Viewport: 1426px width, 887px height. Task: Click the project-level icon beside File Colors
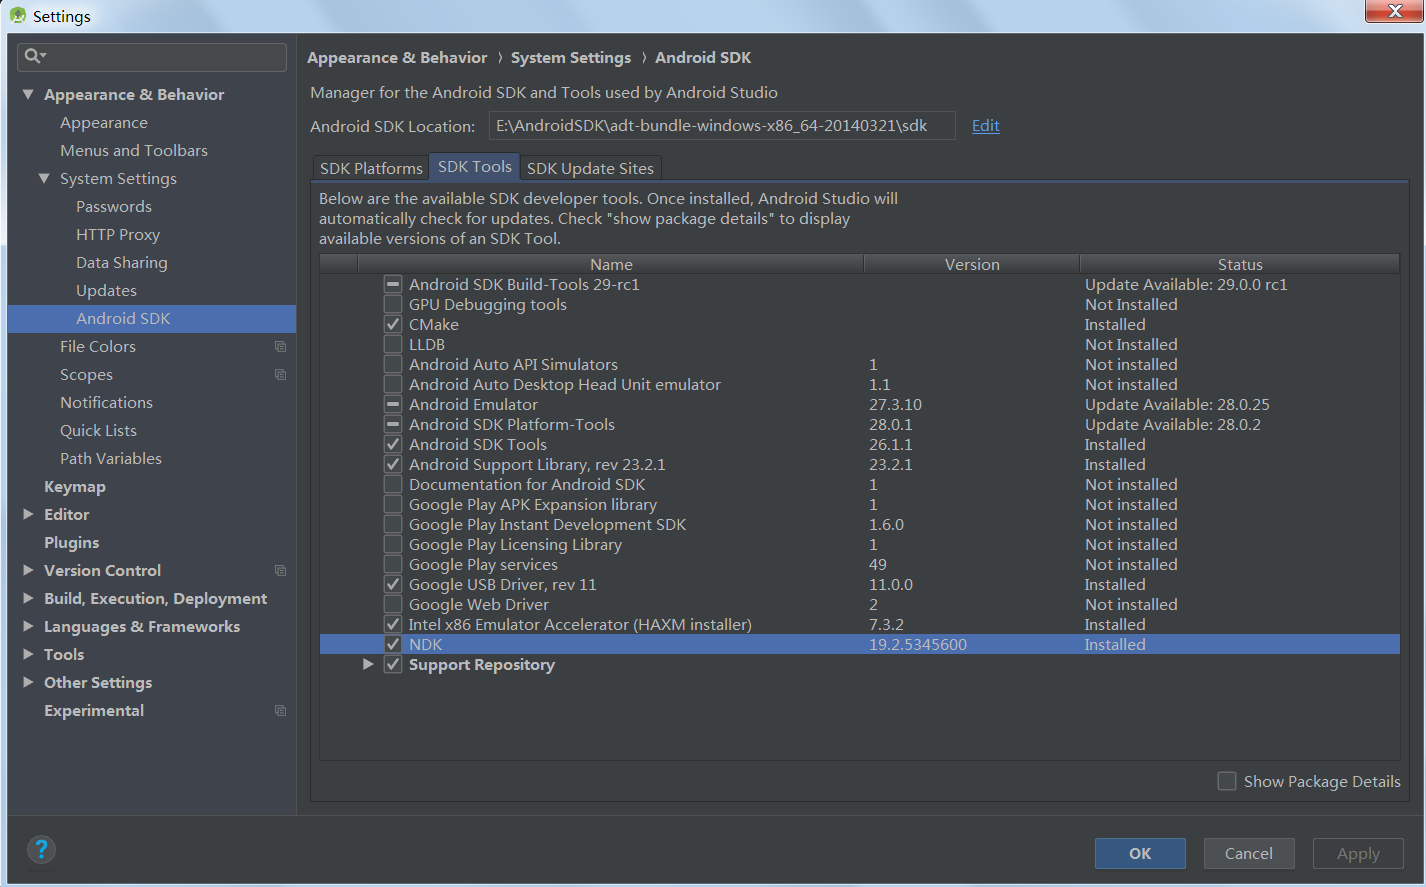[x=280, y=347]
